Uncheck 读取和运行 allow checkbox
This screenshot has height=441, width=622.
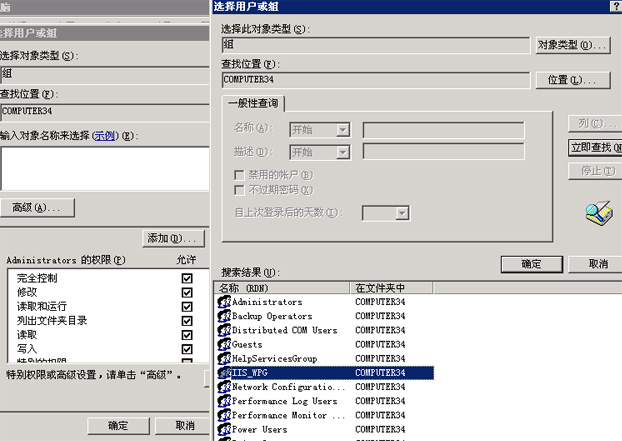[187, 307]
